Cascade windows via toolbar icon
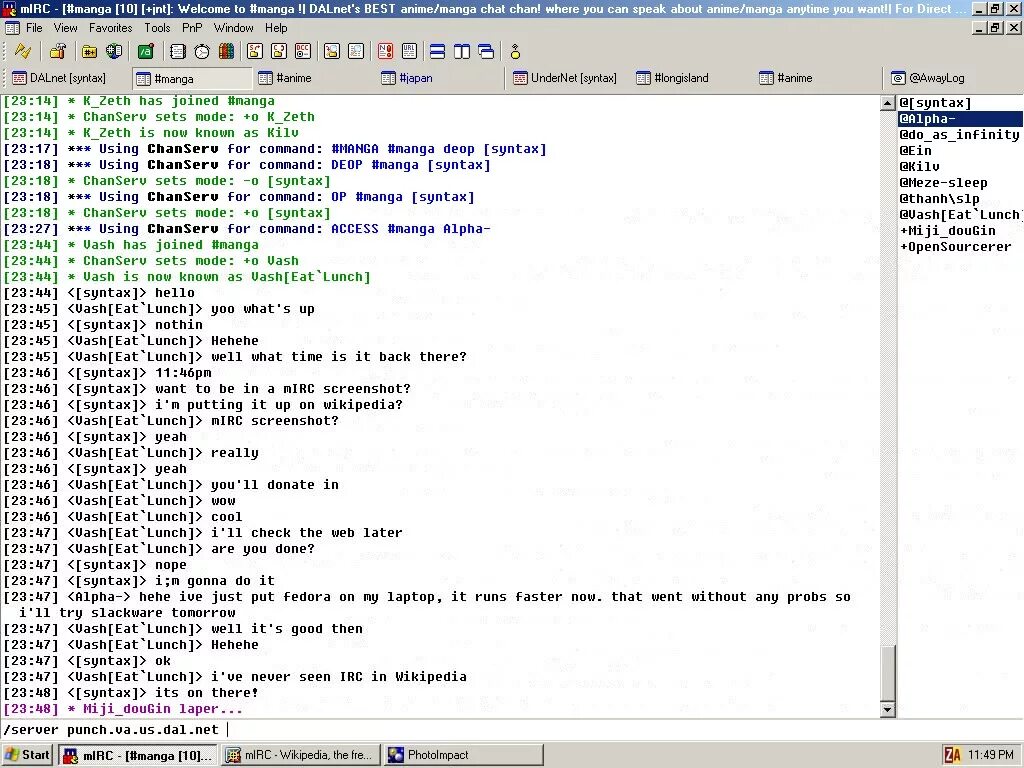 tap(486, 51)
